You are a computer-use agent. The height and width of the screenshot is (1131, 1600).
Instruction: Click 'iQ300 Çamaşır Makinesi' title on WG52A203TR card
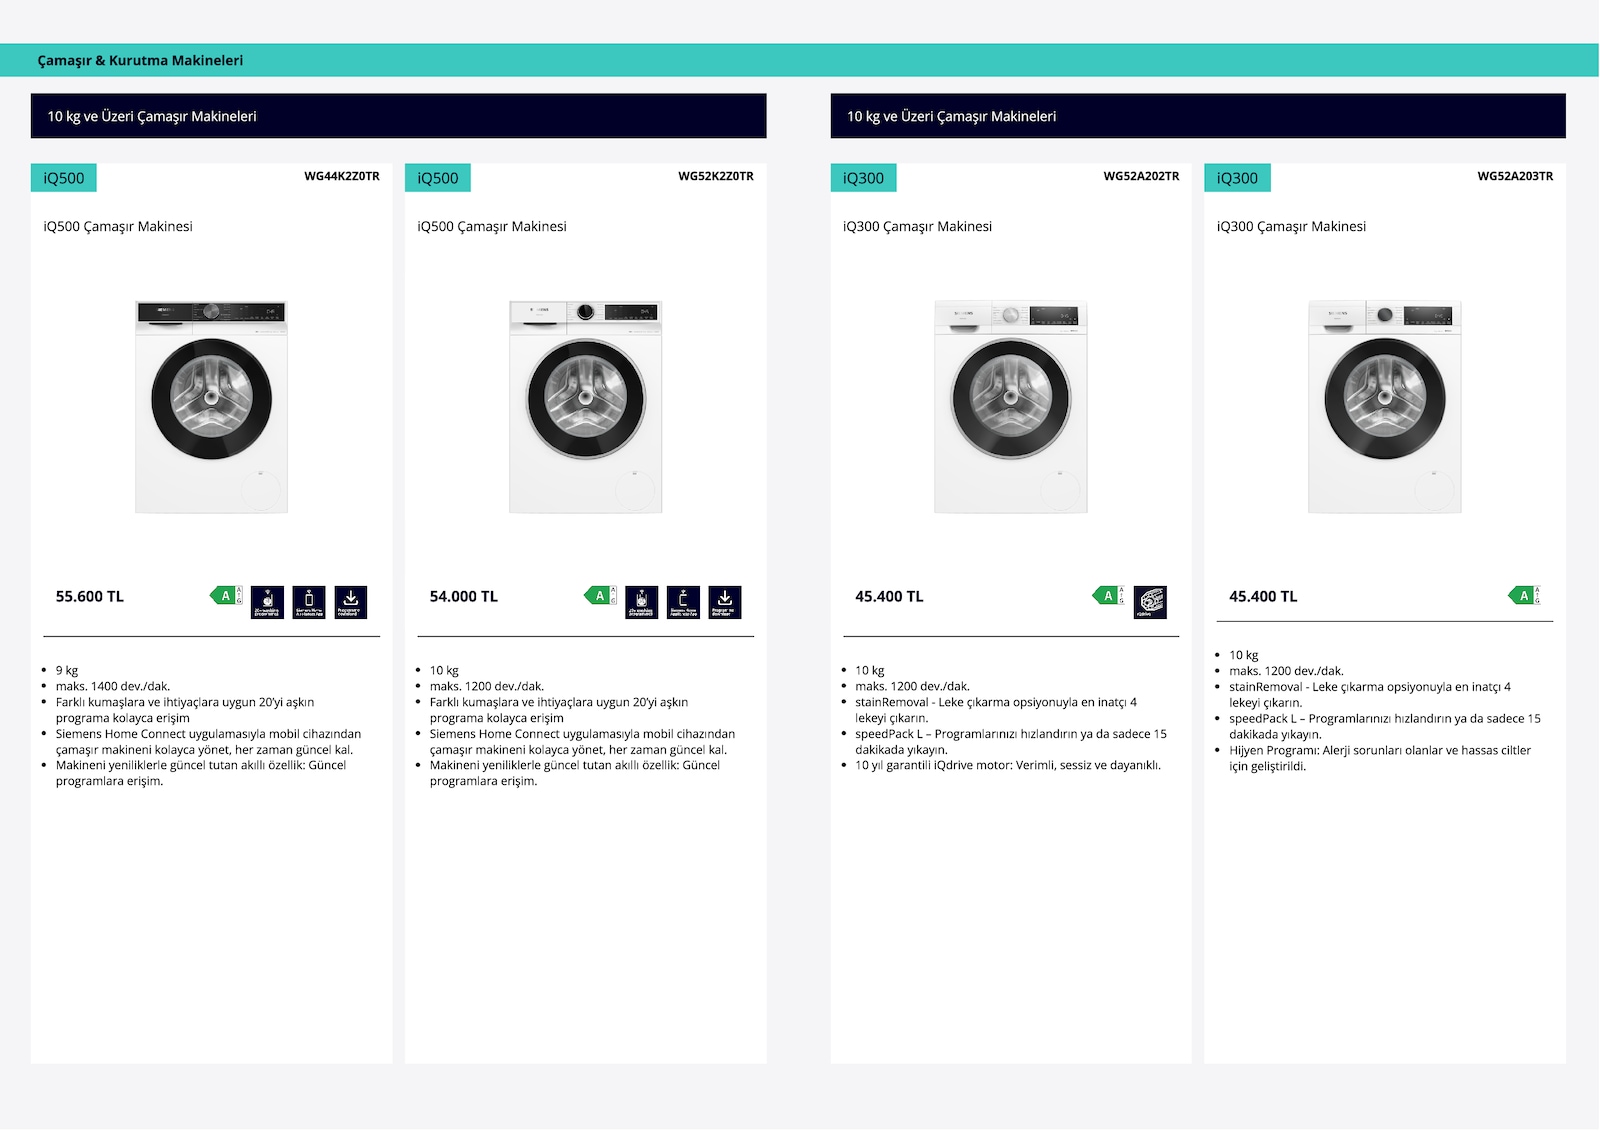coord(1291,227)
